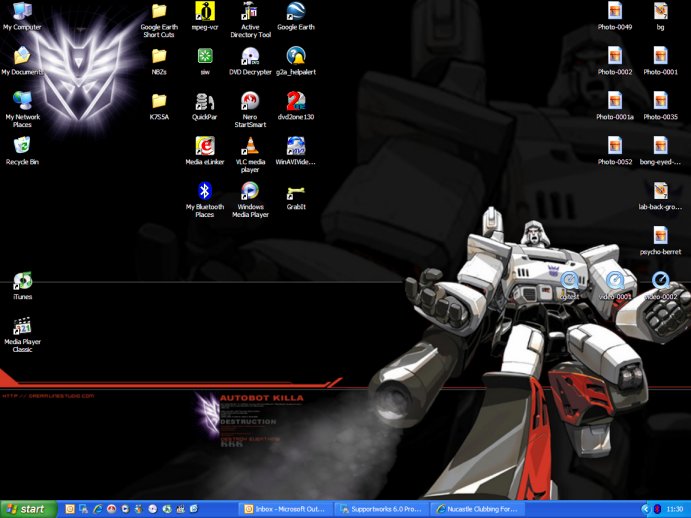The height and width of the screenshot is (518, 691).
Task: Select the Photo-0049 image file
Action: coord(615,12)
